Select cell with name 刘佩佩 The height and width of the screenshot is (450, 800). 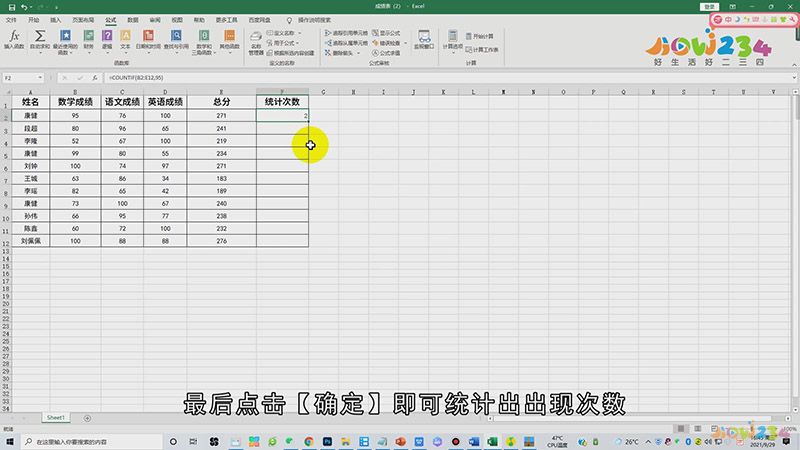coord(31,241)
